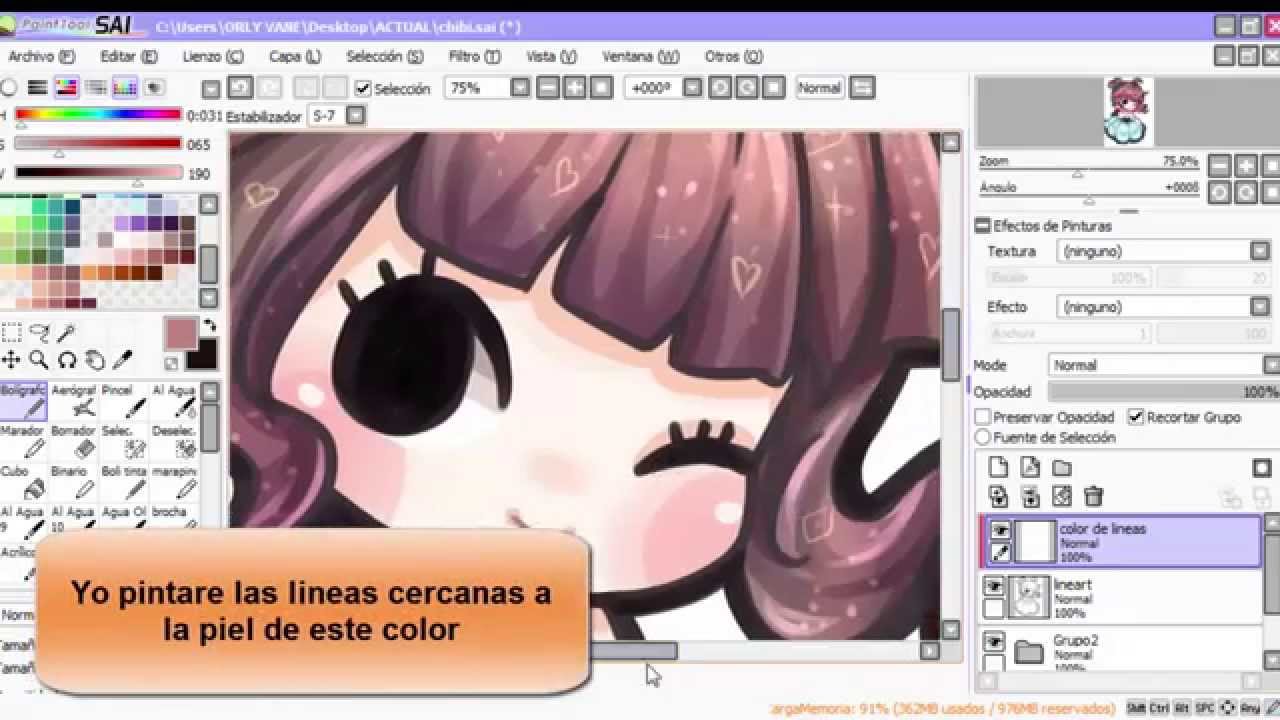
Task: Choose the Binario pen tool
Action: pos(73,482)
